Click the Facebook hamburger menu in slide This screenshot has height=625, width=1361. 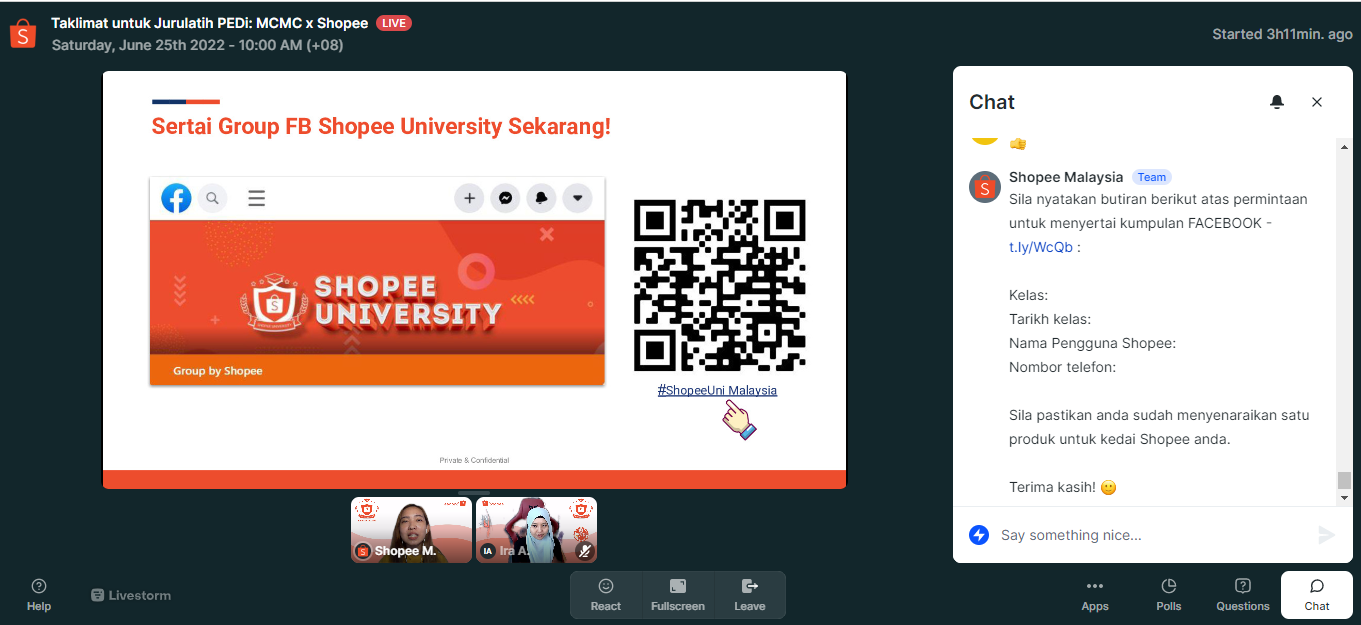(256, 198)
